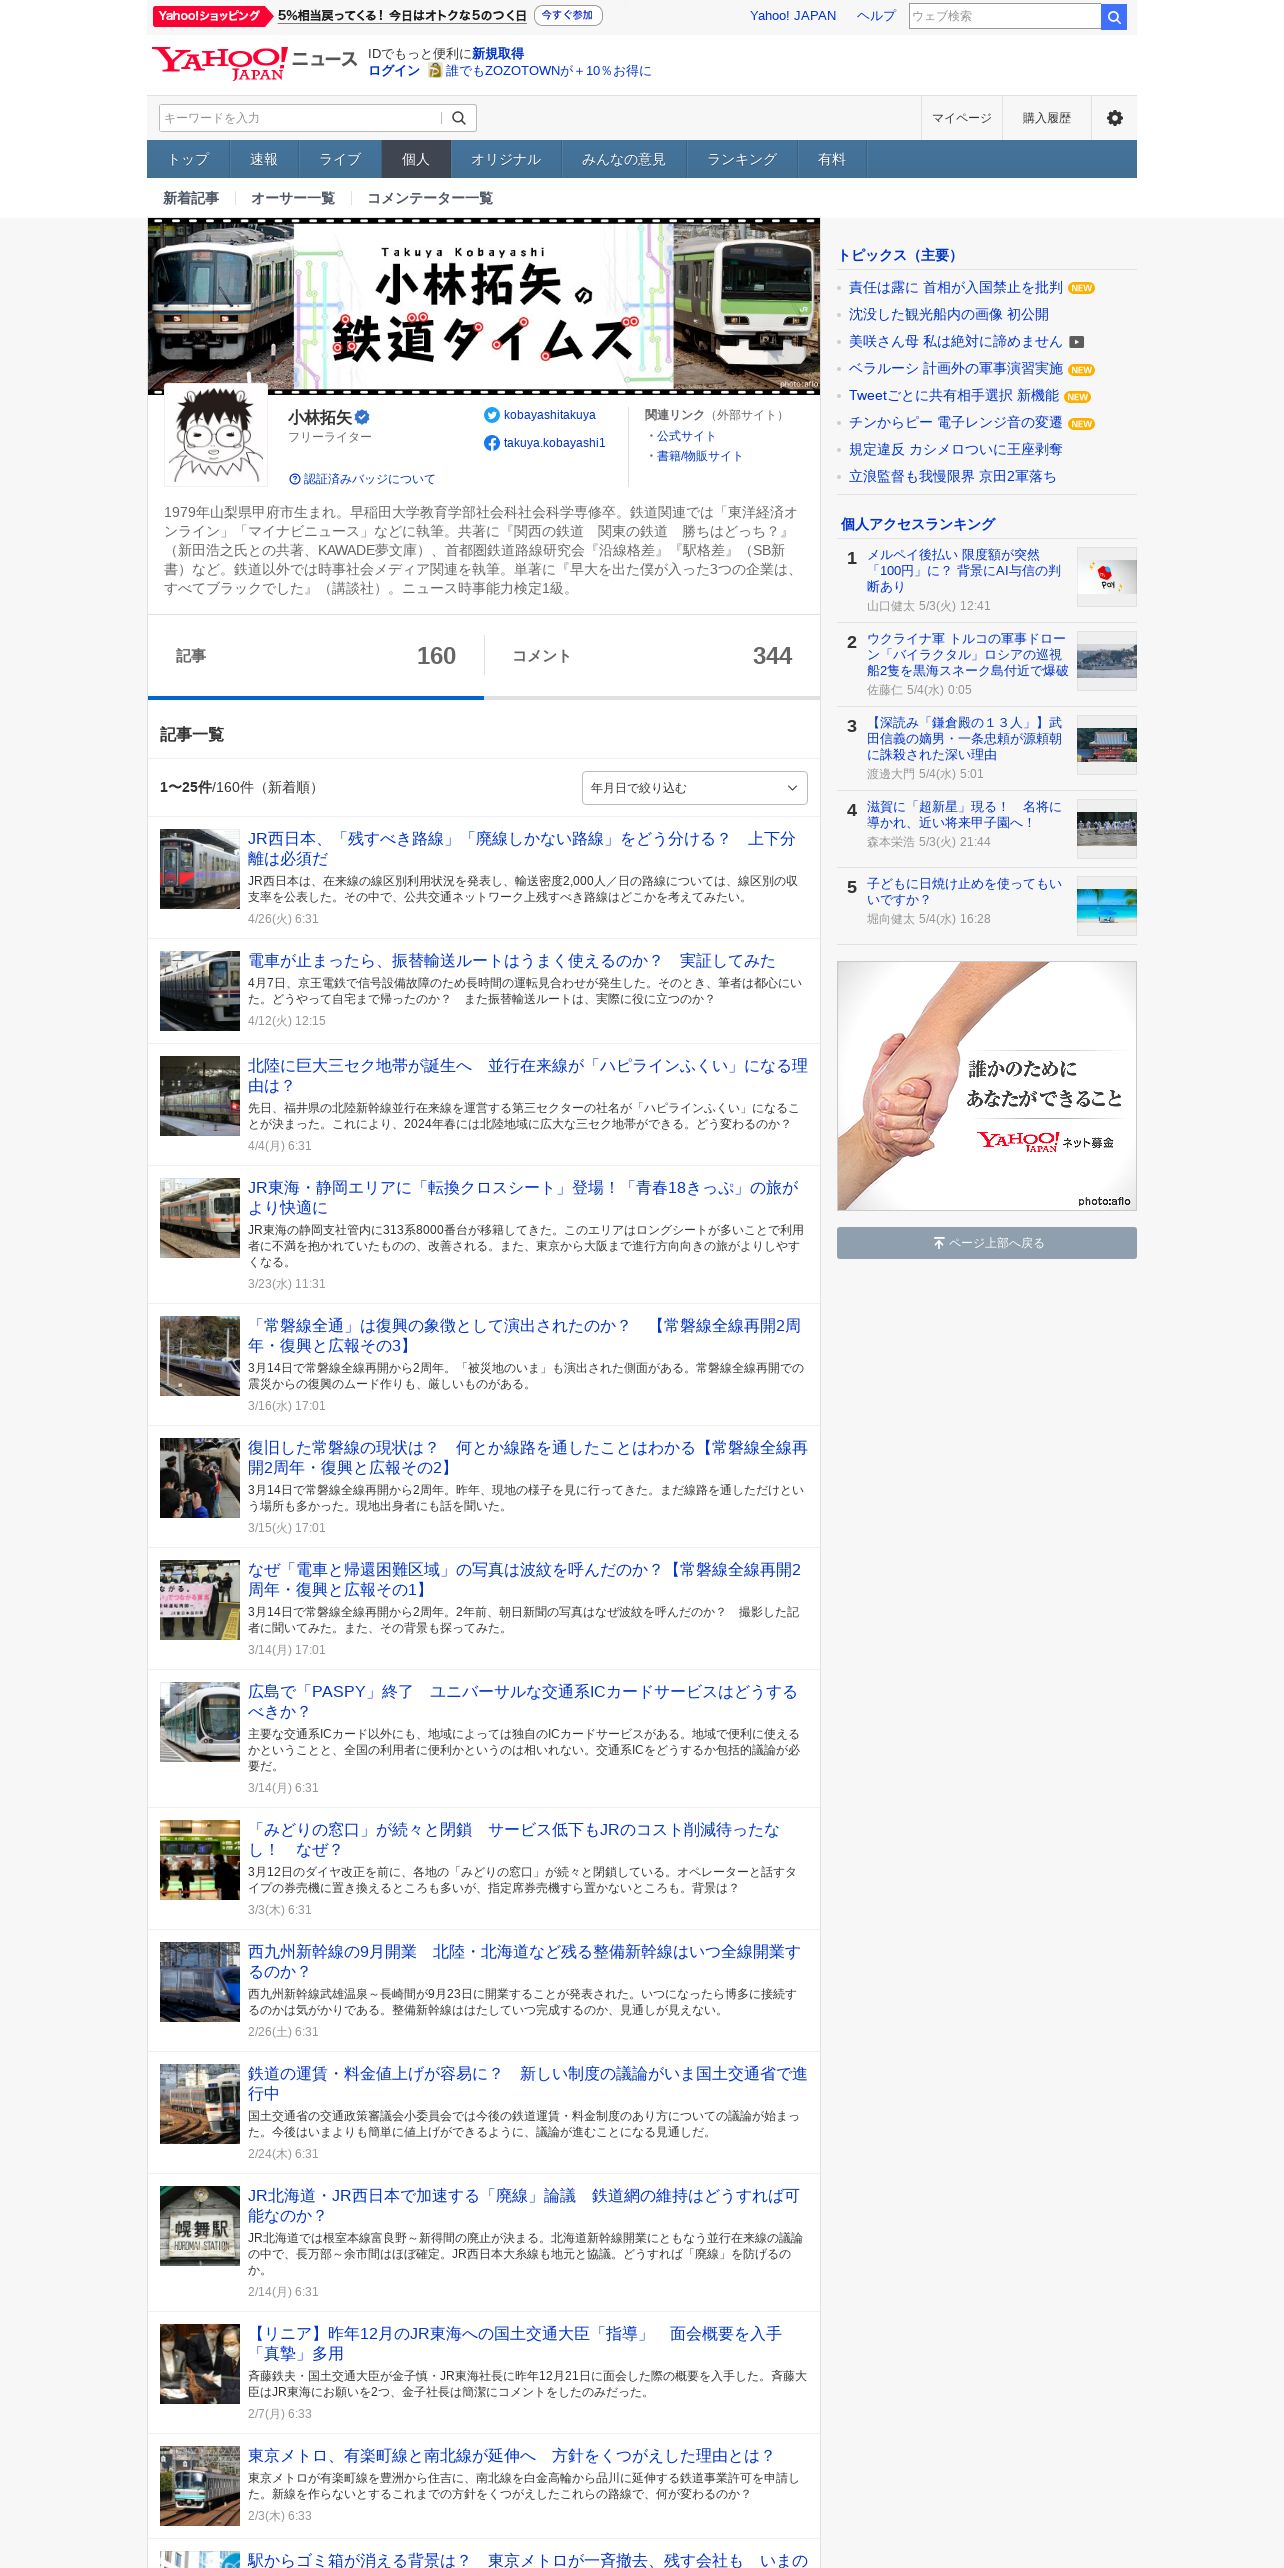Switch to the 速報 tab
The image size is (1284, 2568).
point(264,159)
